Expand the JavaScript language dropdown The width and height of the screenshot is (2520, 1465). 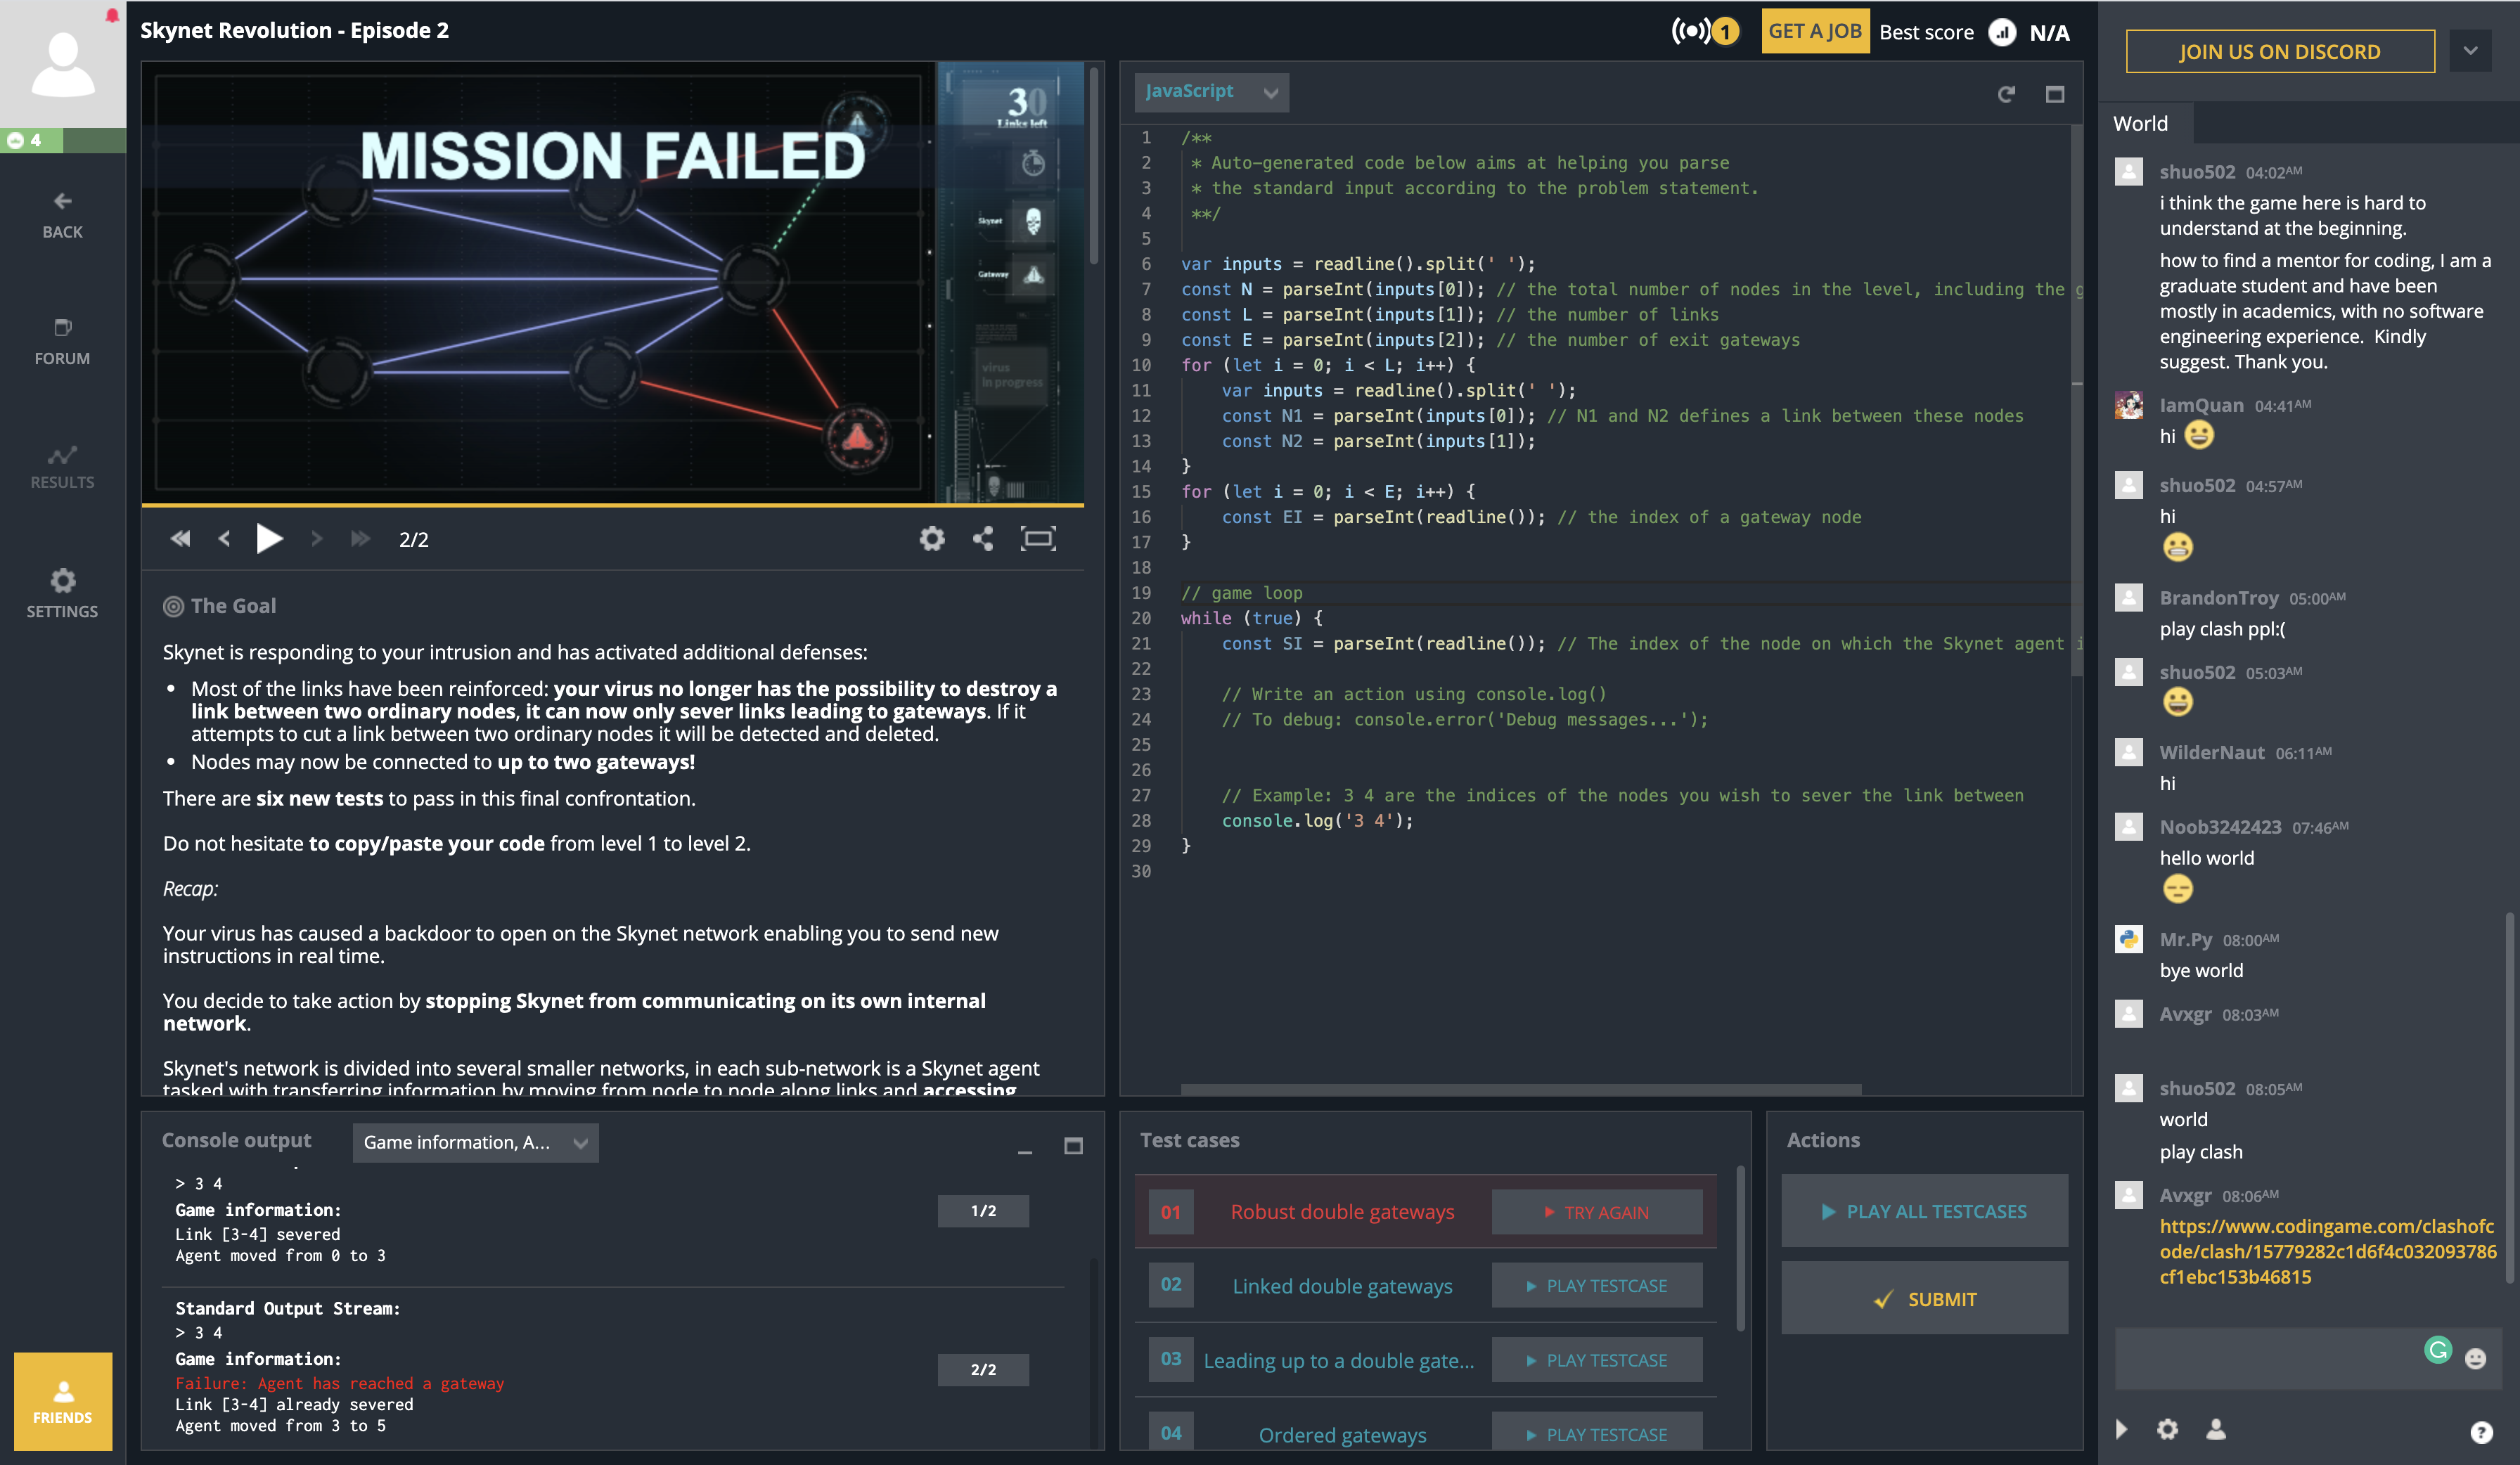point(1211,92)
